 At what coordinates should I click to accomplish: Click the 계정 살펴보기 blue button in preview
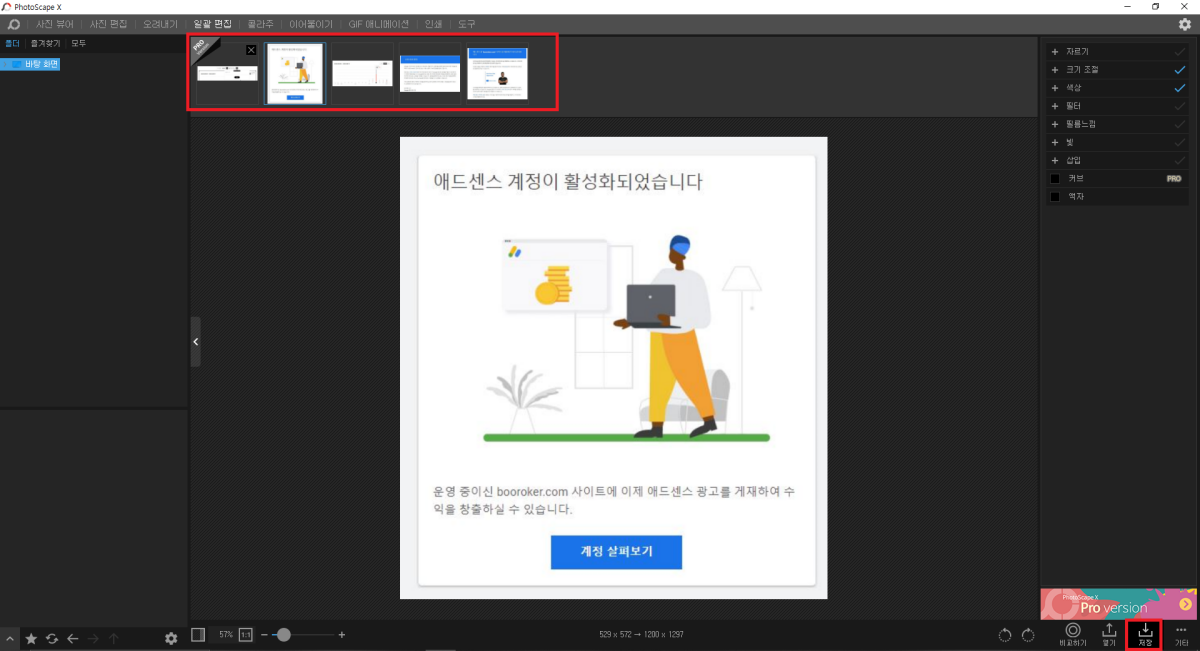coord(616,552)
